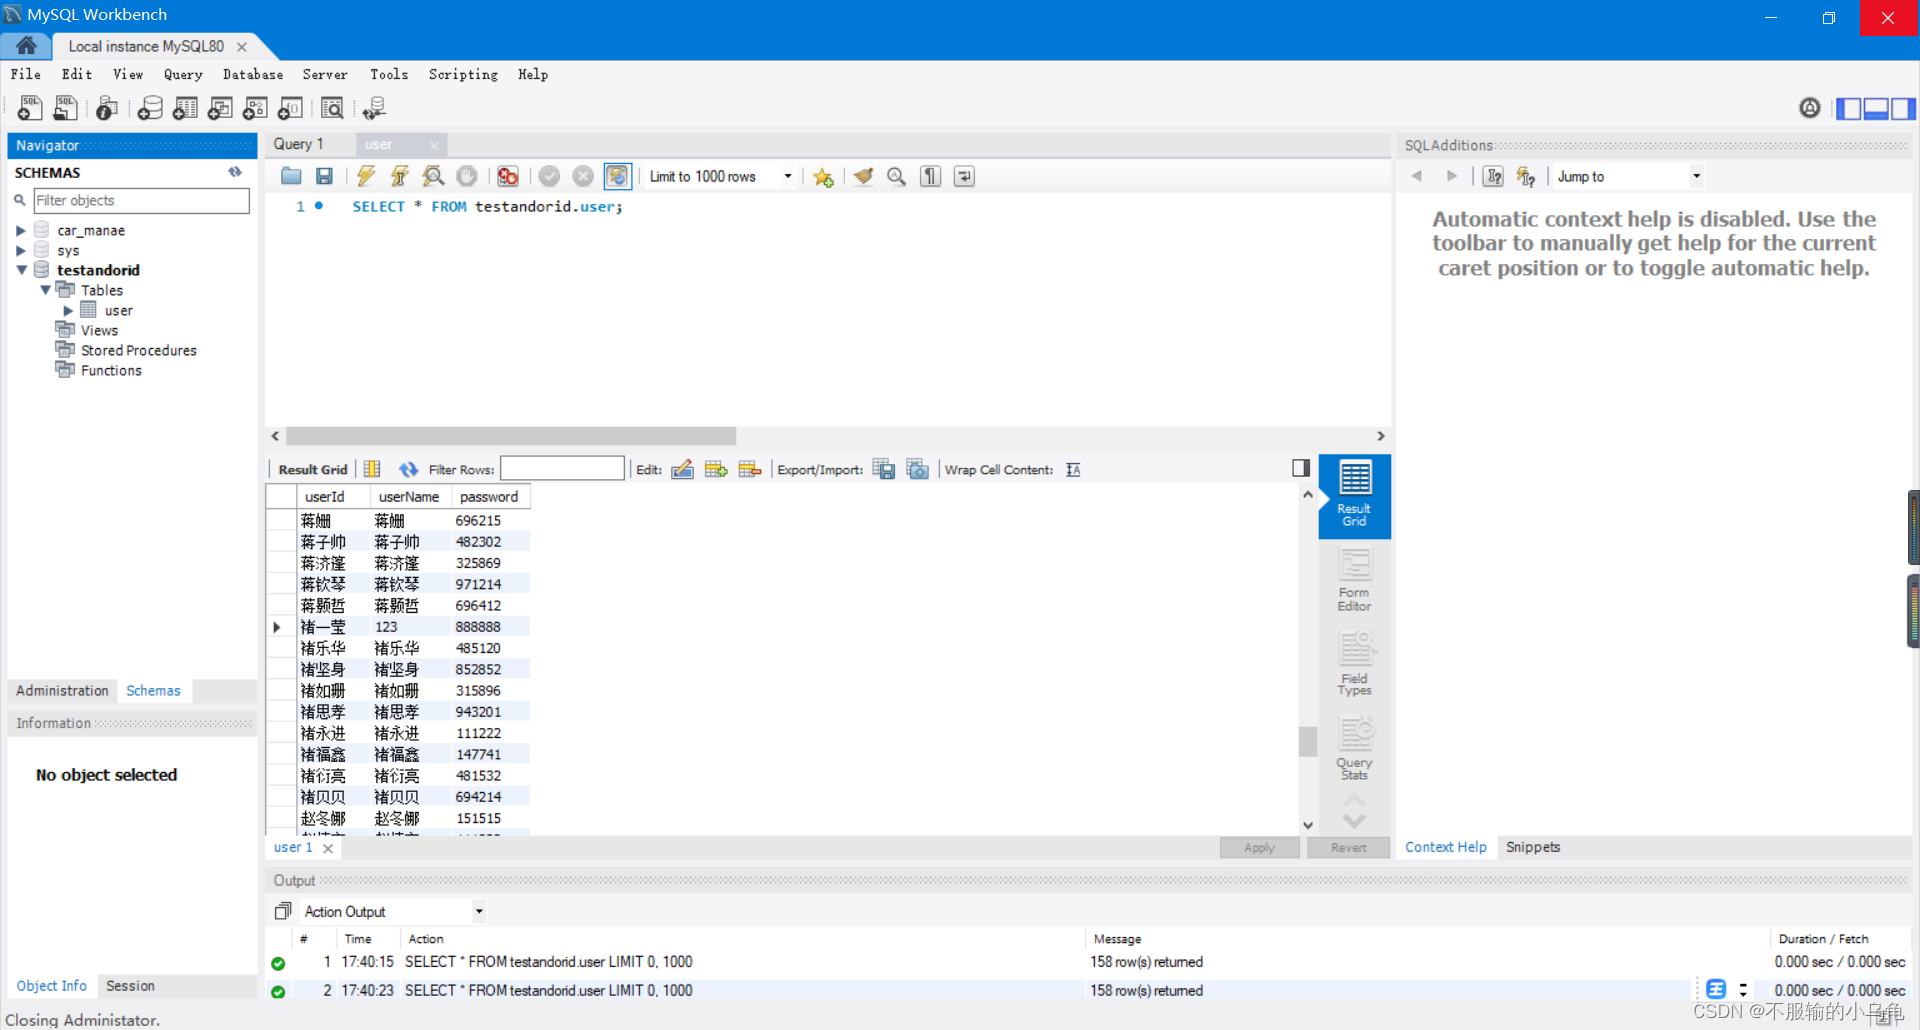This screenshot has height=1030, width=1920.
Task: Switch to the Administration tab in Navigator
Action: pyautogui.click(x=61, y=690)
